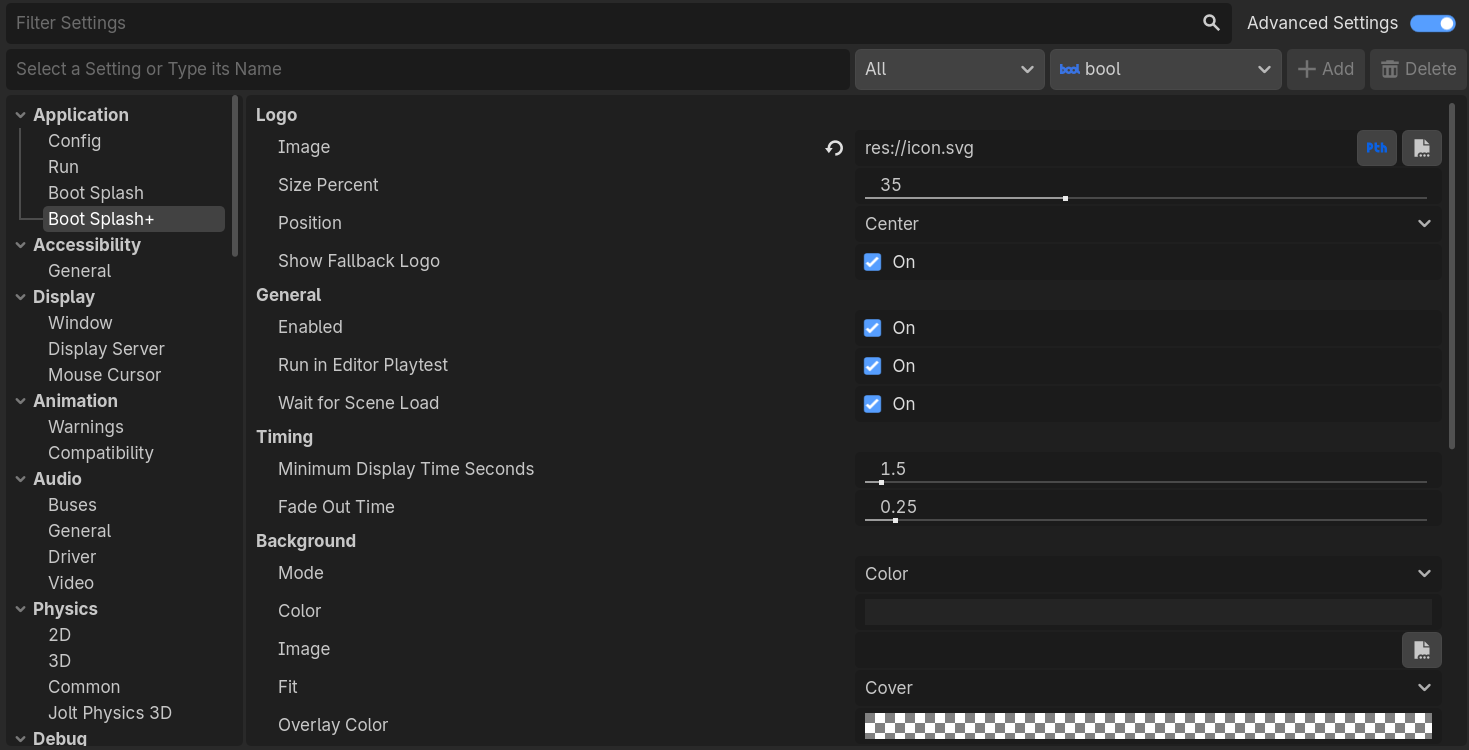Open file browser for Background Image
Screen dimensions: 1469x750
(x=1422, y=650)
